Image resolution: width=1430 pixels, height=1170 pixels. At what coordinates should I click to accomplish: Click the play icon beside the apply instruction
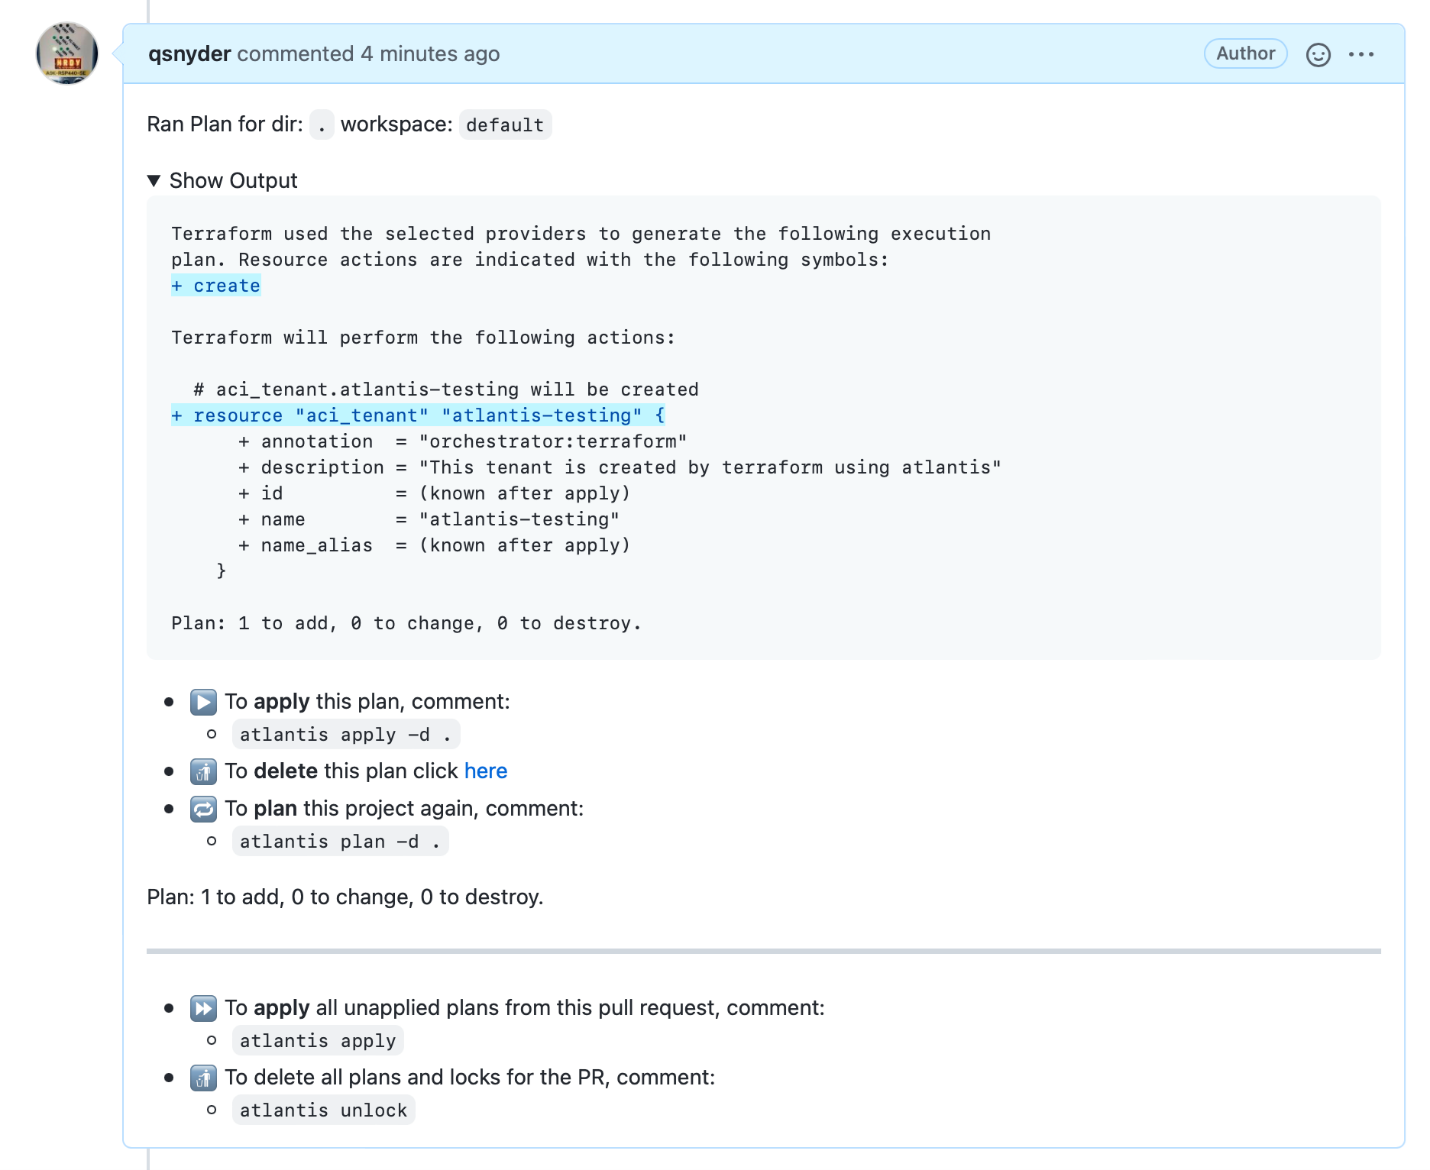(x=203, y=703)
